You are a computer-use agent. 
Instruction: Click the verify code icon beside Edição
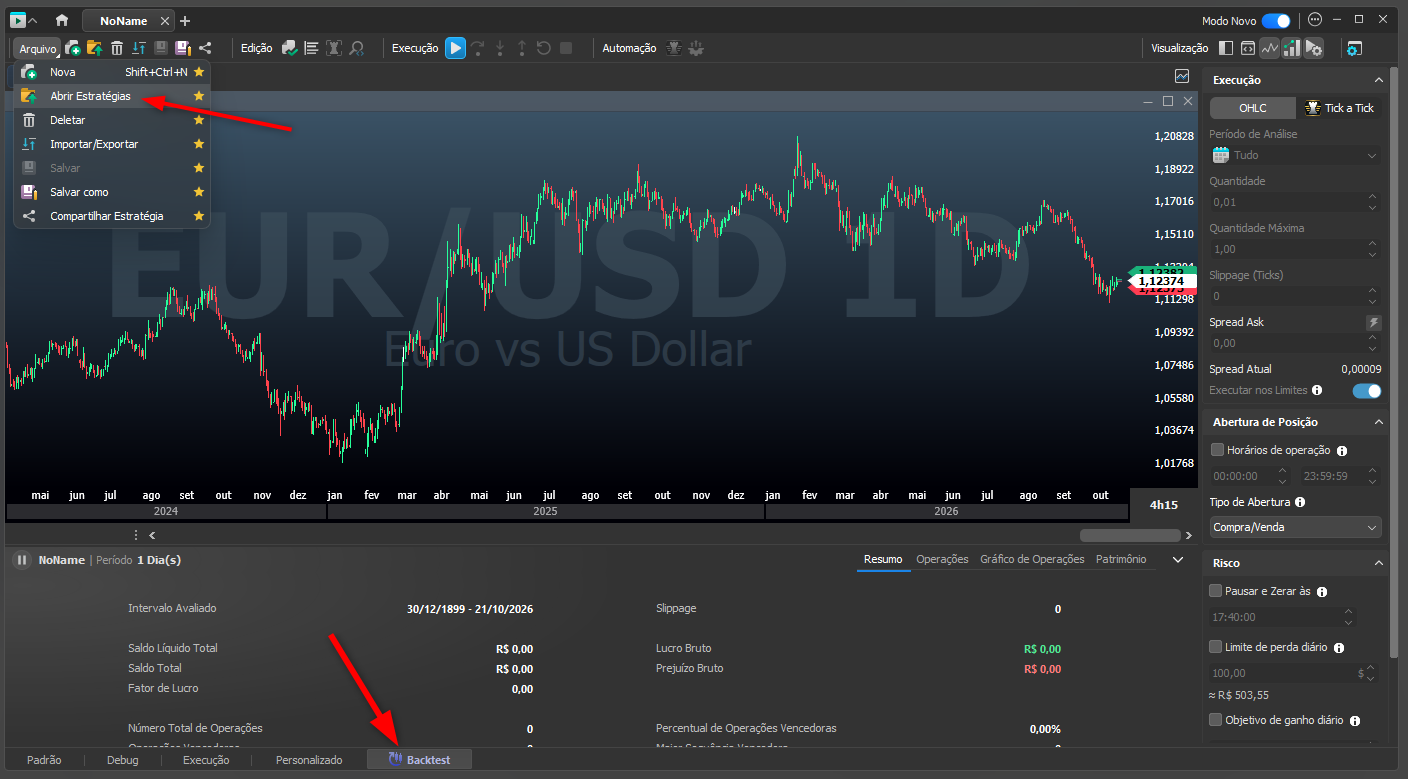click(289, 47)
